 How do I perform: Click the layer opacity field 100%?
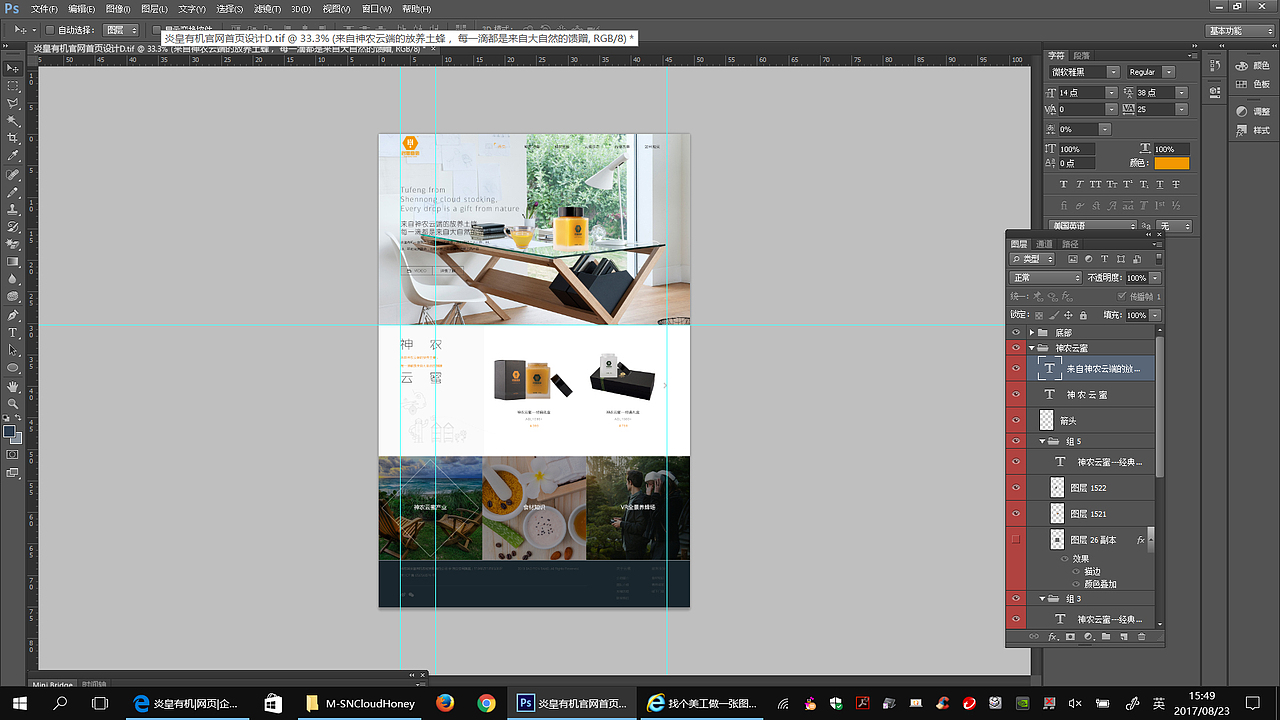(1136, 278)
